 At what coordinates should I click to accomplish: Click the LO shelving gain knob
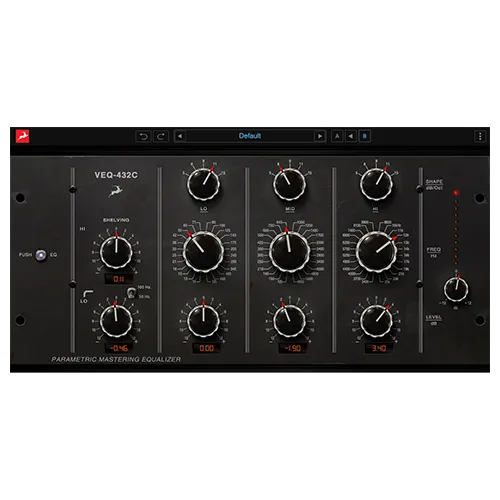(116, 321)
